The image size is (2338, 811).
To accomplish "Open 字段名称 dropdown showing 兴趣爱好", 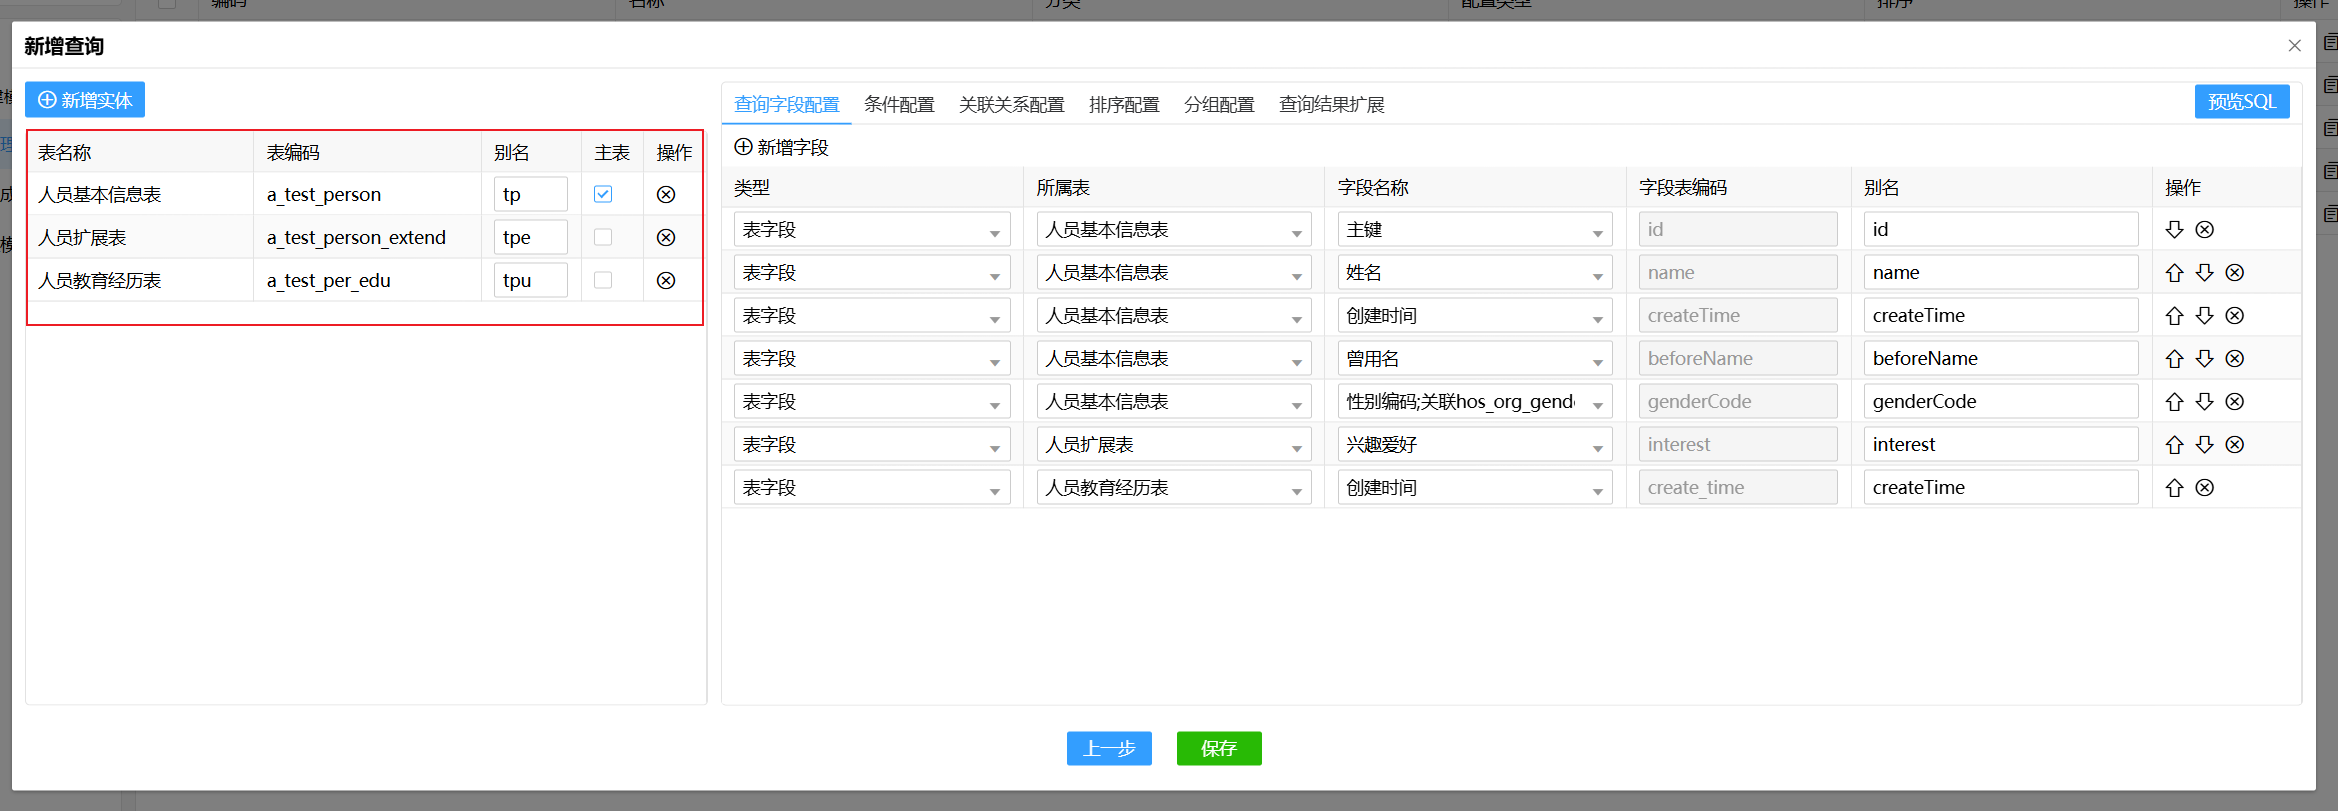I will coord(1474,445).
